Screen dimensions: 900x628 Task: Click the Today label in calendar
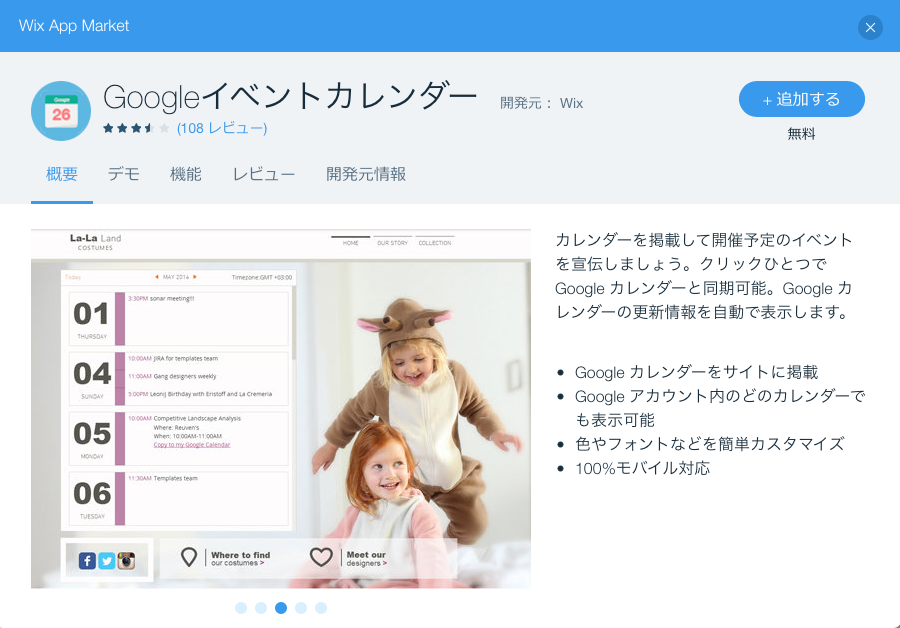[73, 277]
